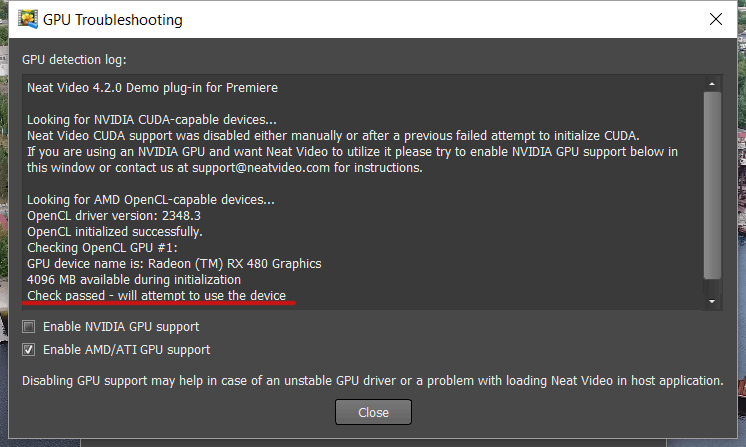The width and height of the screenshot is (746, 447).
Task: Enable NVIDIA GPU support checkbox
Action: click(x=29, y=327)
